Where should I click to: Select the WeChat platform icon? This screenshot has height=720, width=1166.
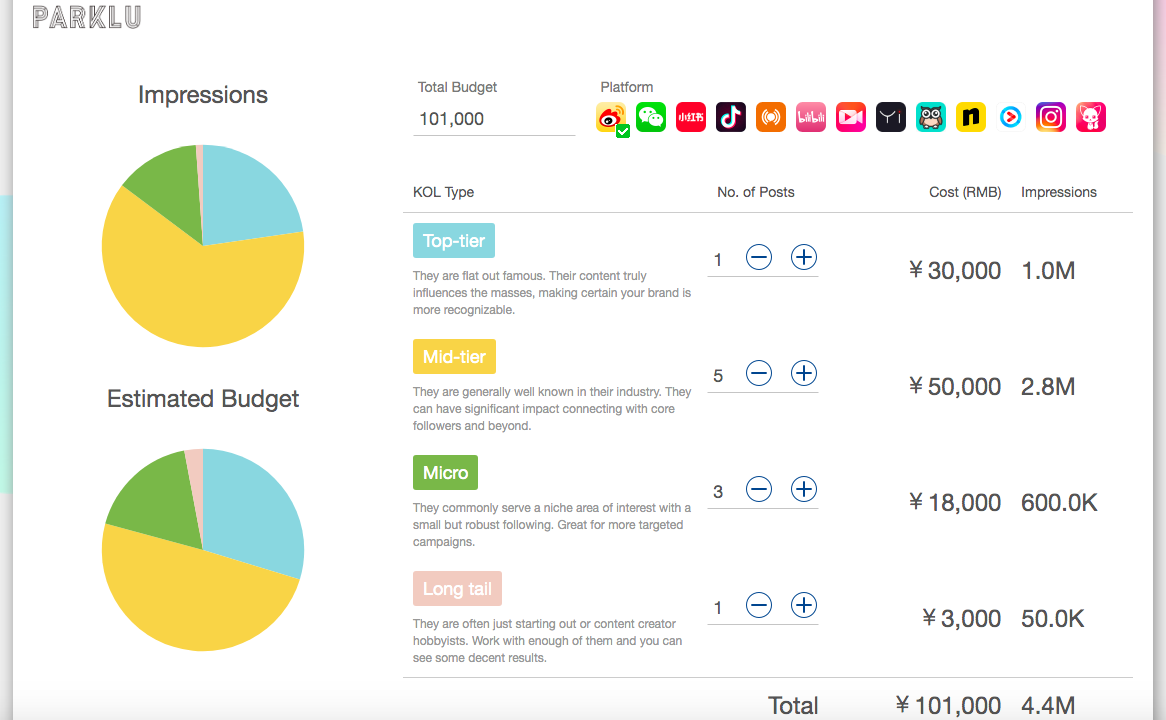click(x=651, y=117)
